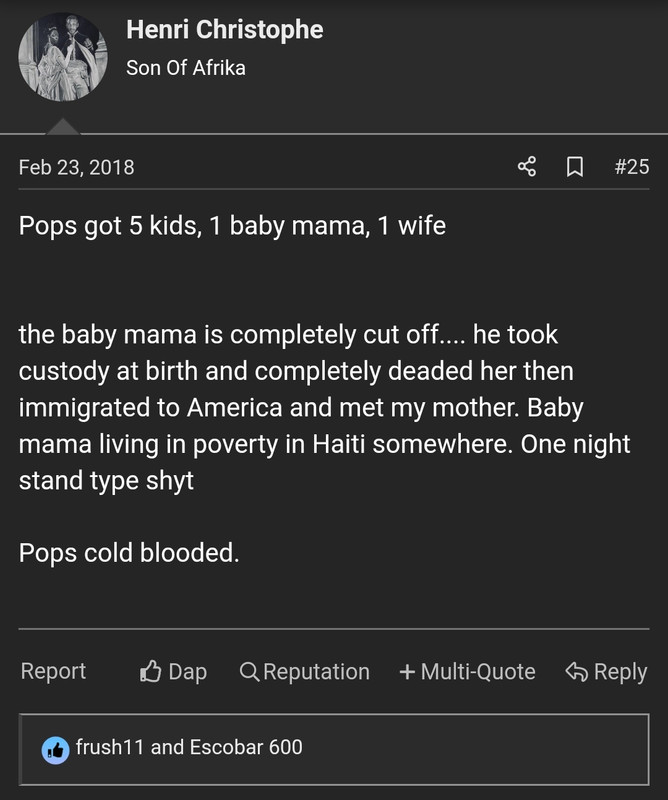Open the #25 post permalink
Viewport: 668px width, 800px height.
coord(631,167)
